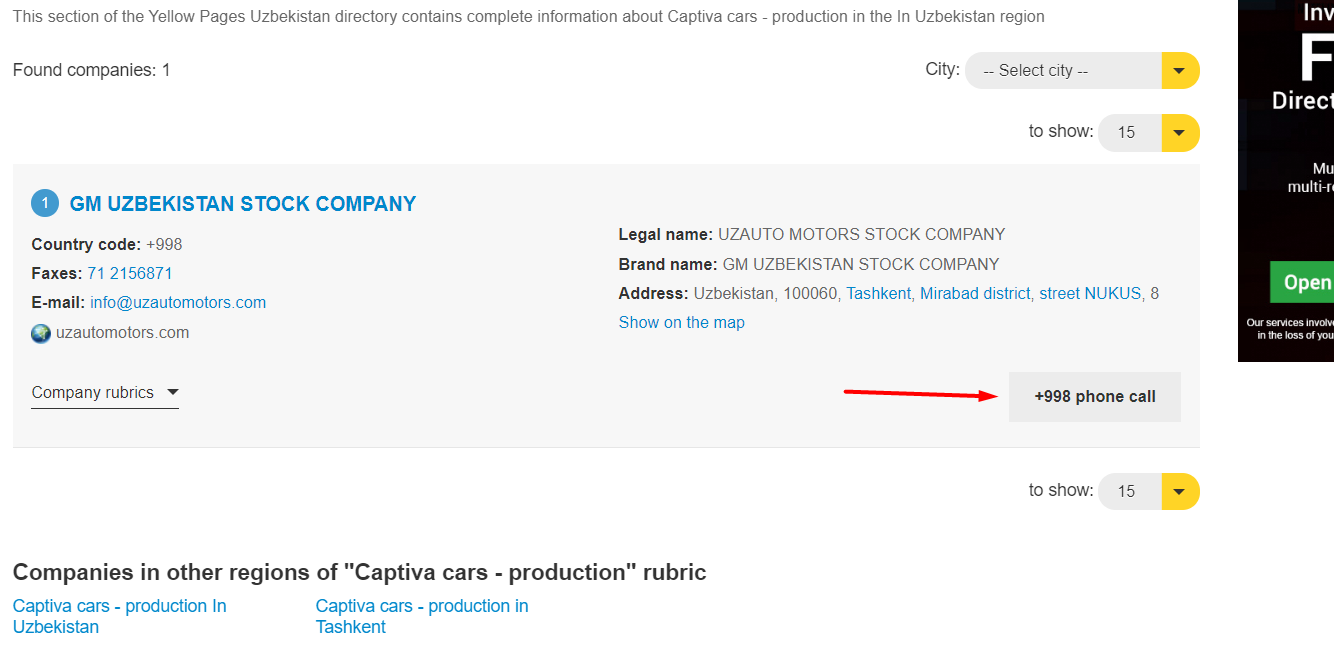Click Show on the map
The image size is (1334, 670).
click(x=681, y=322)
